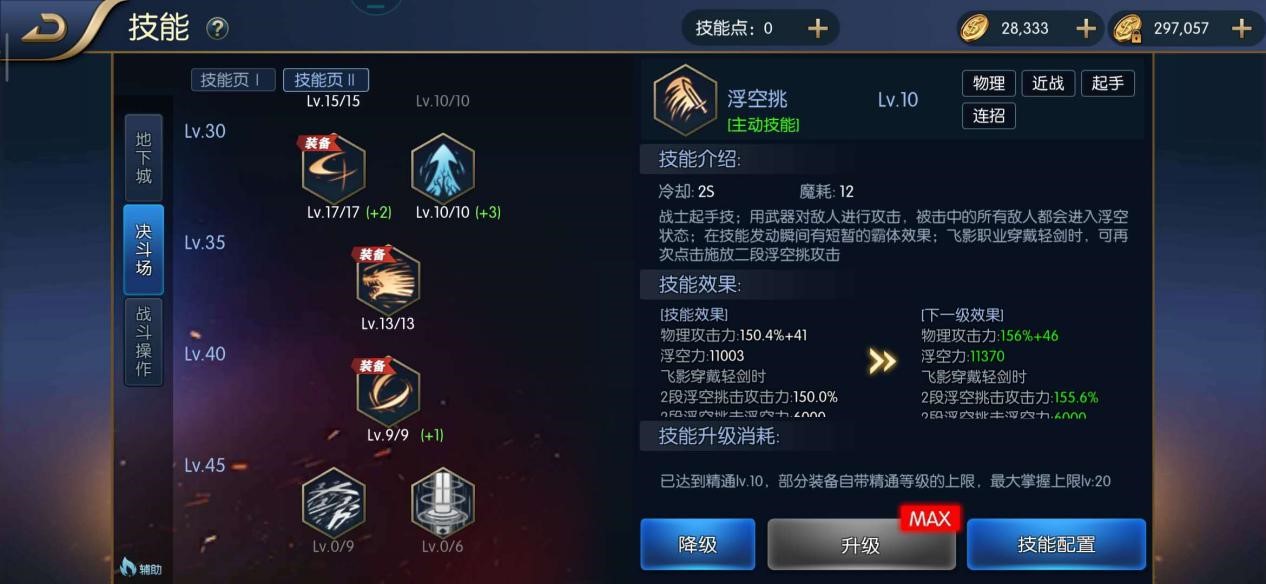Open the 地下城 side tab
The width and height of the screenshot is (1266, 584).
tap(143, 157)
